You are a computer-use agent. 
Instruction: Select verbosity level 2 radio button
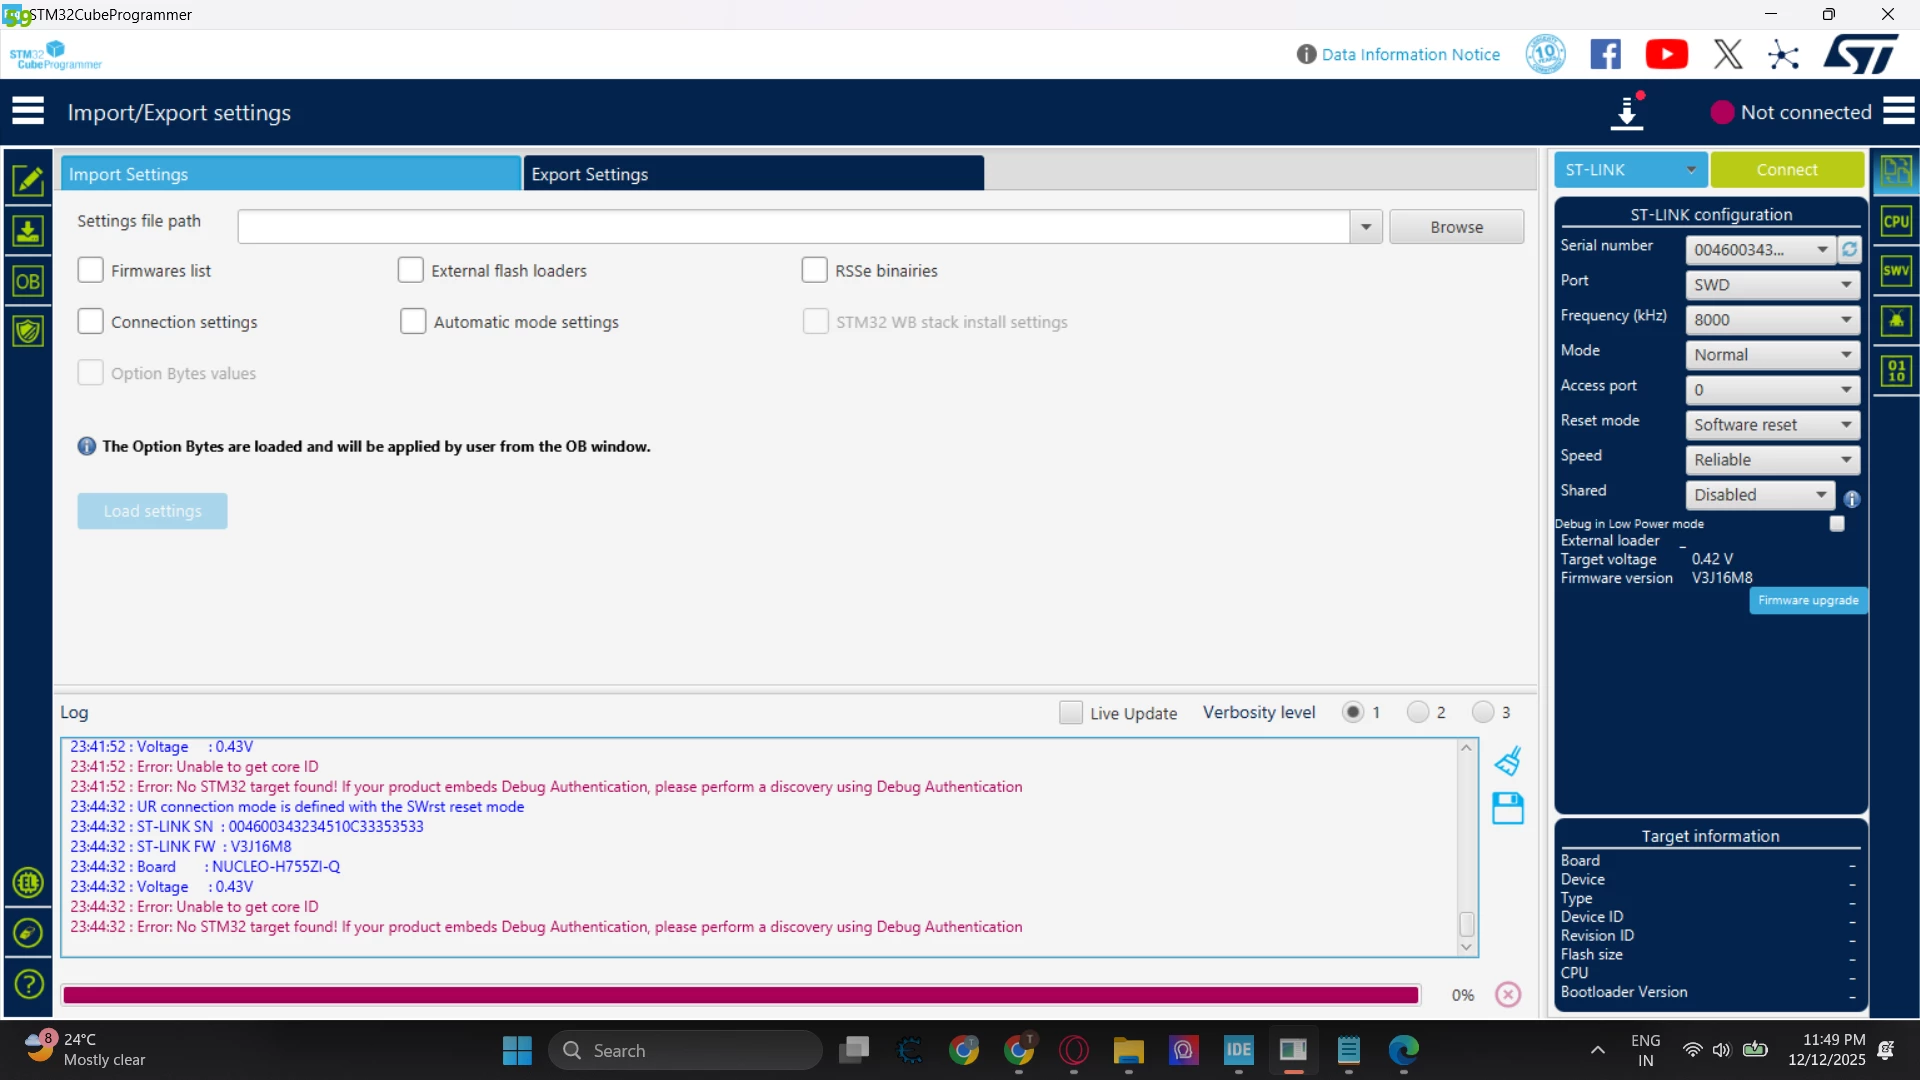tap(1417, 712)
